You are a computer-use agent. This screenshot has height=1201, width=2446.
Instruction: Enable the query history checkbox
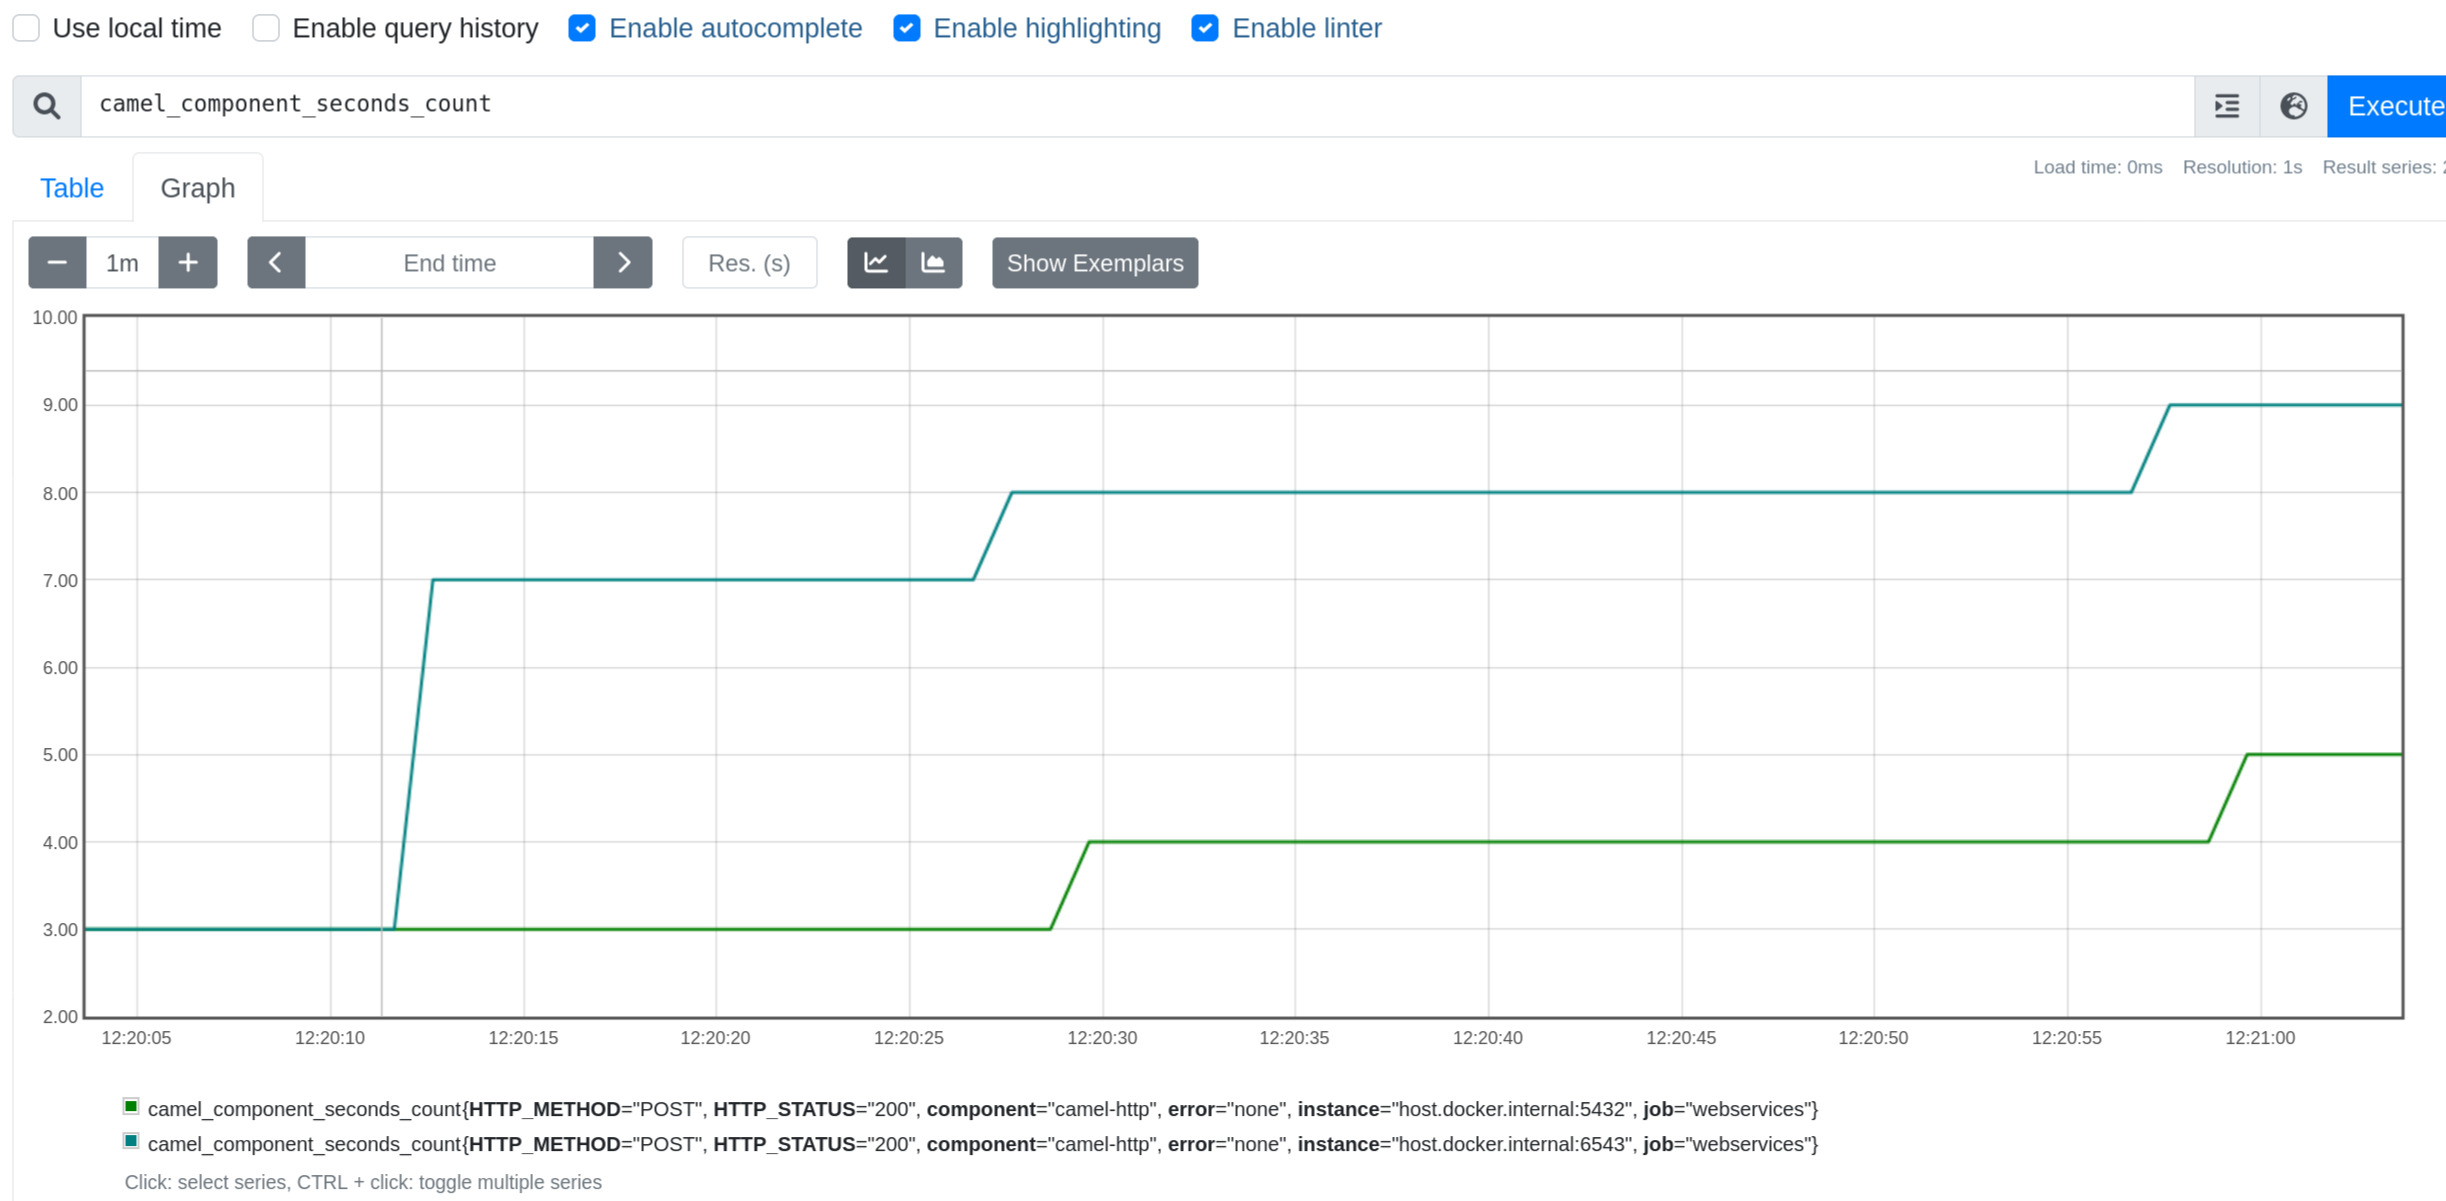tap(265, 28)
